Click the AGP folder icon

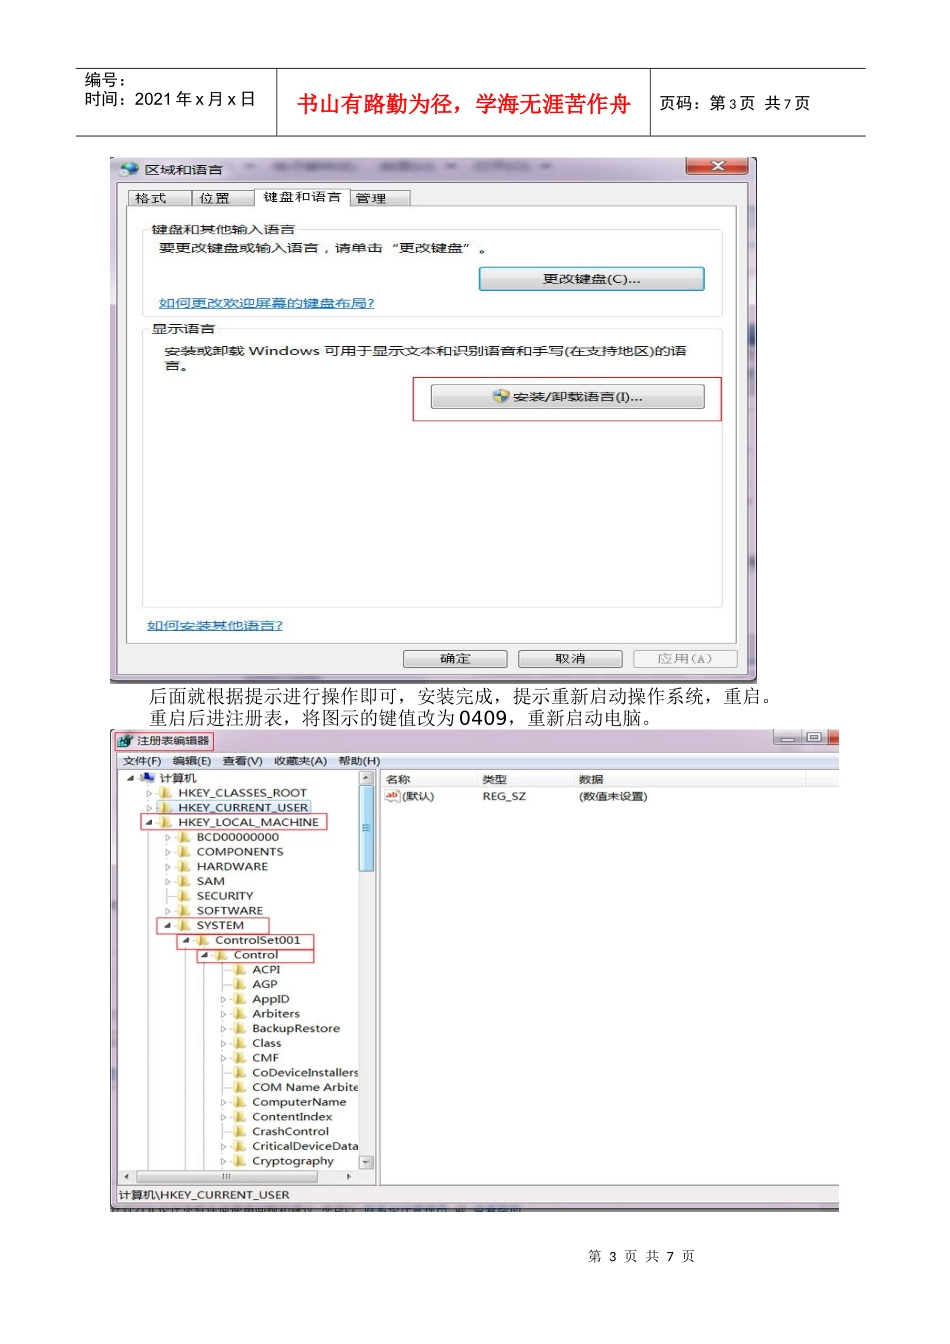point(240,984)
